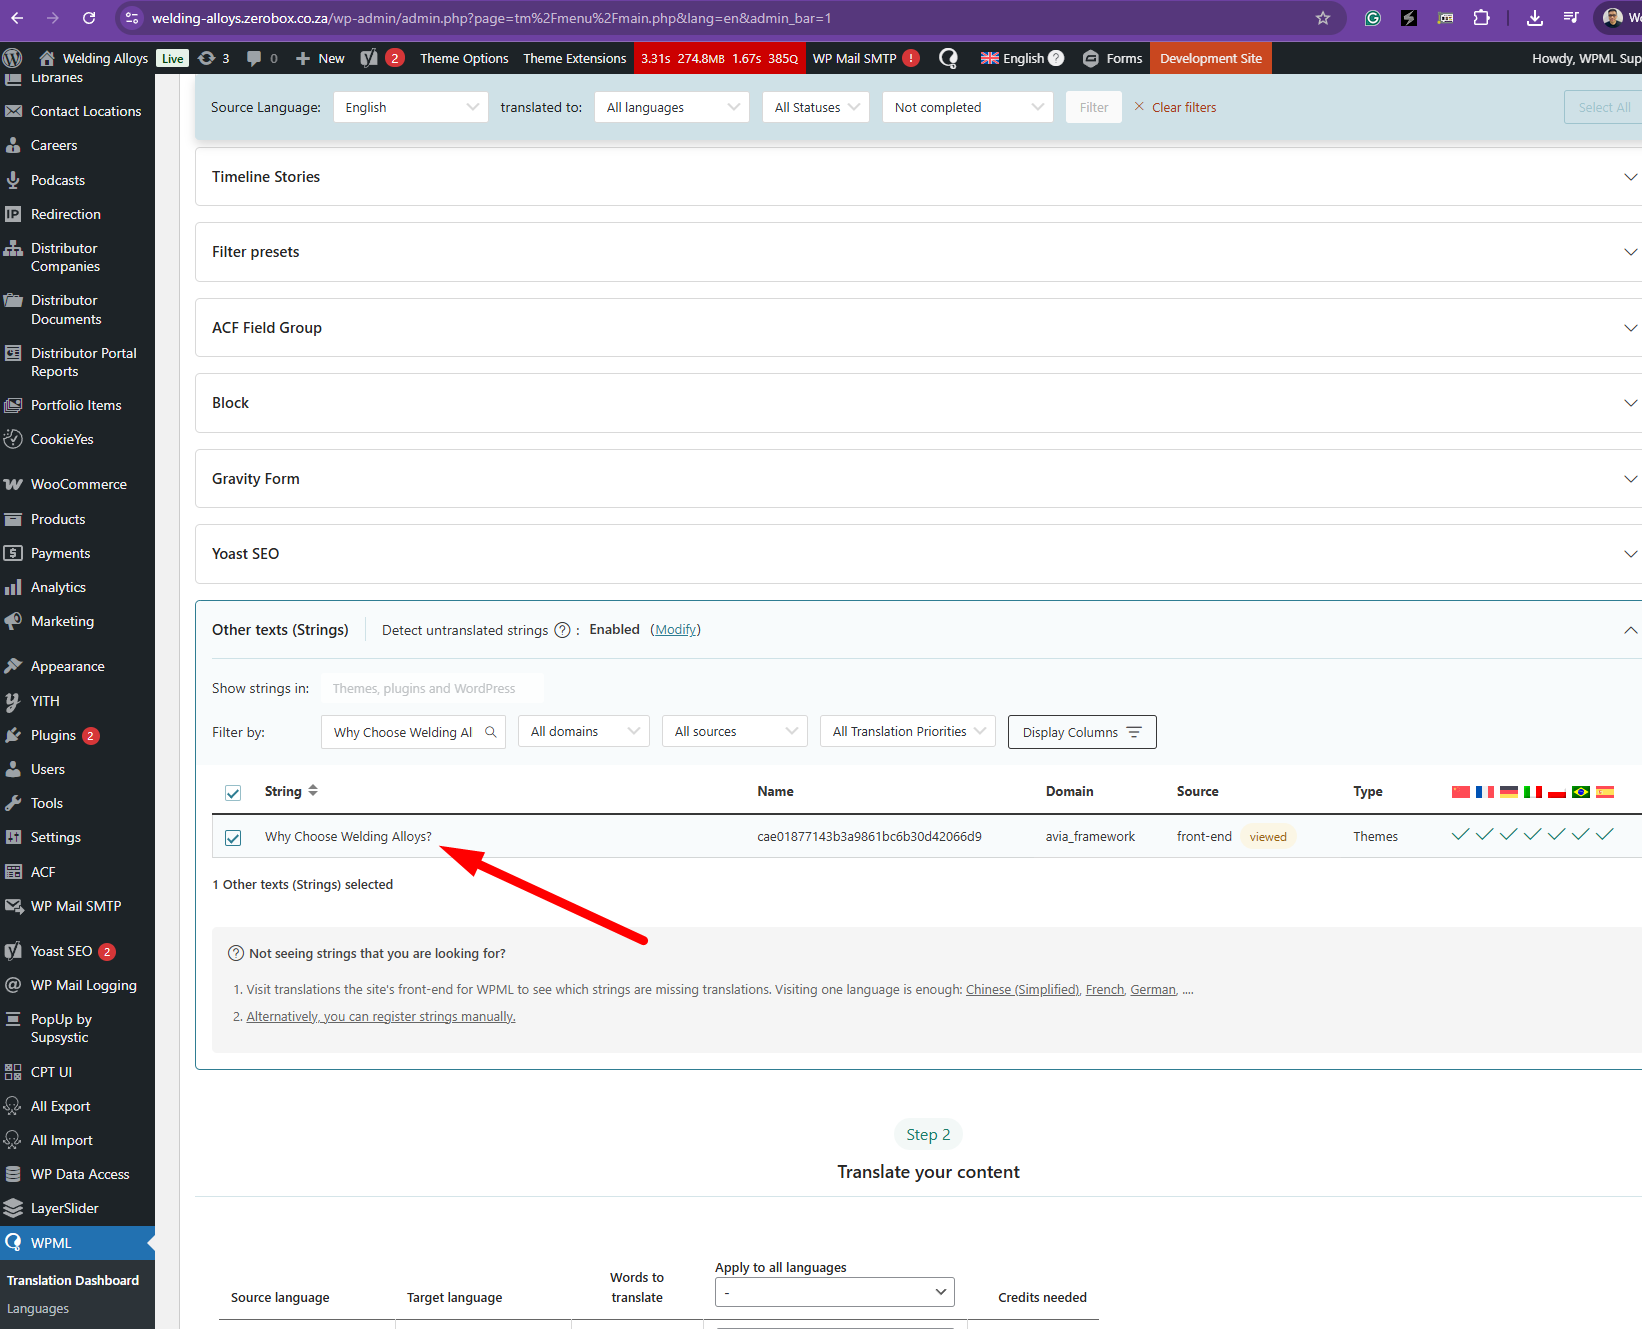Click the Modify link for string detection
1642x1329 pixels.
[676, 630]
